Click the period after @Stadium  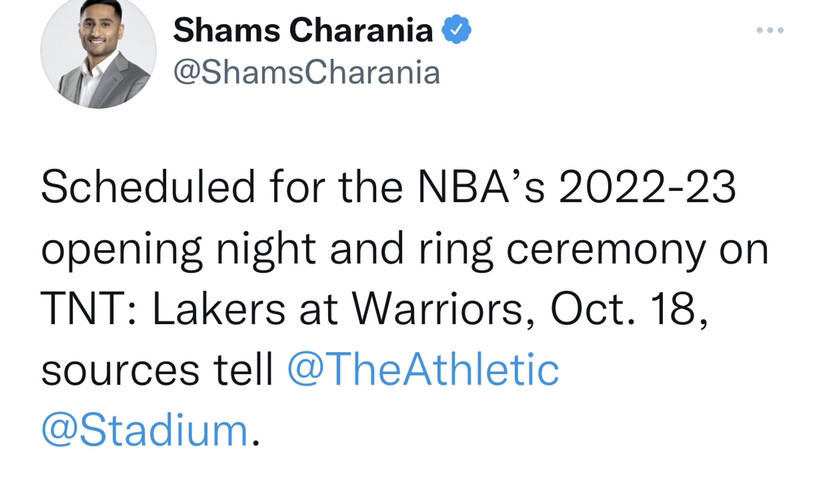pos(256,443)
